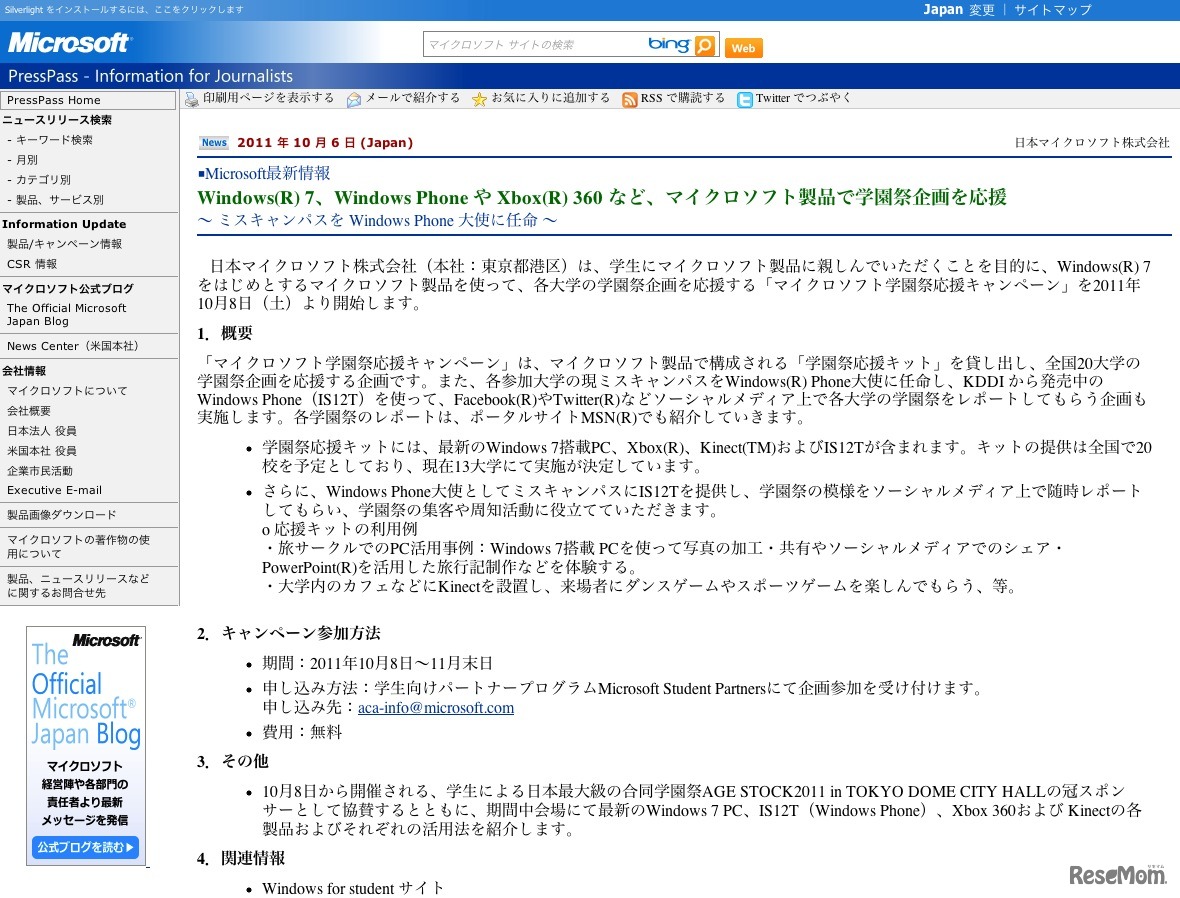Click the RSS feed icon to subscribe
The width and height of the screenshot is (1180, 898).
point(629,98)
